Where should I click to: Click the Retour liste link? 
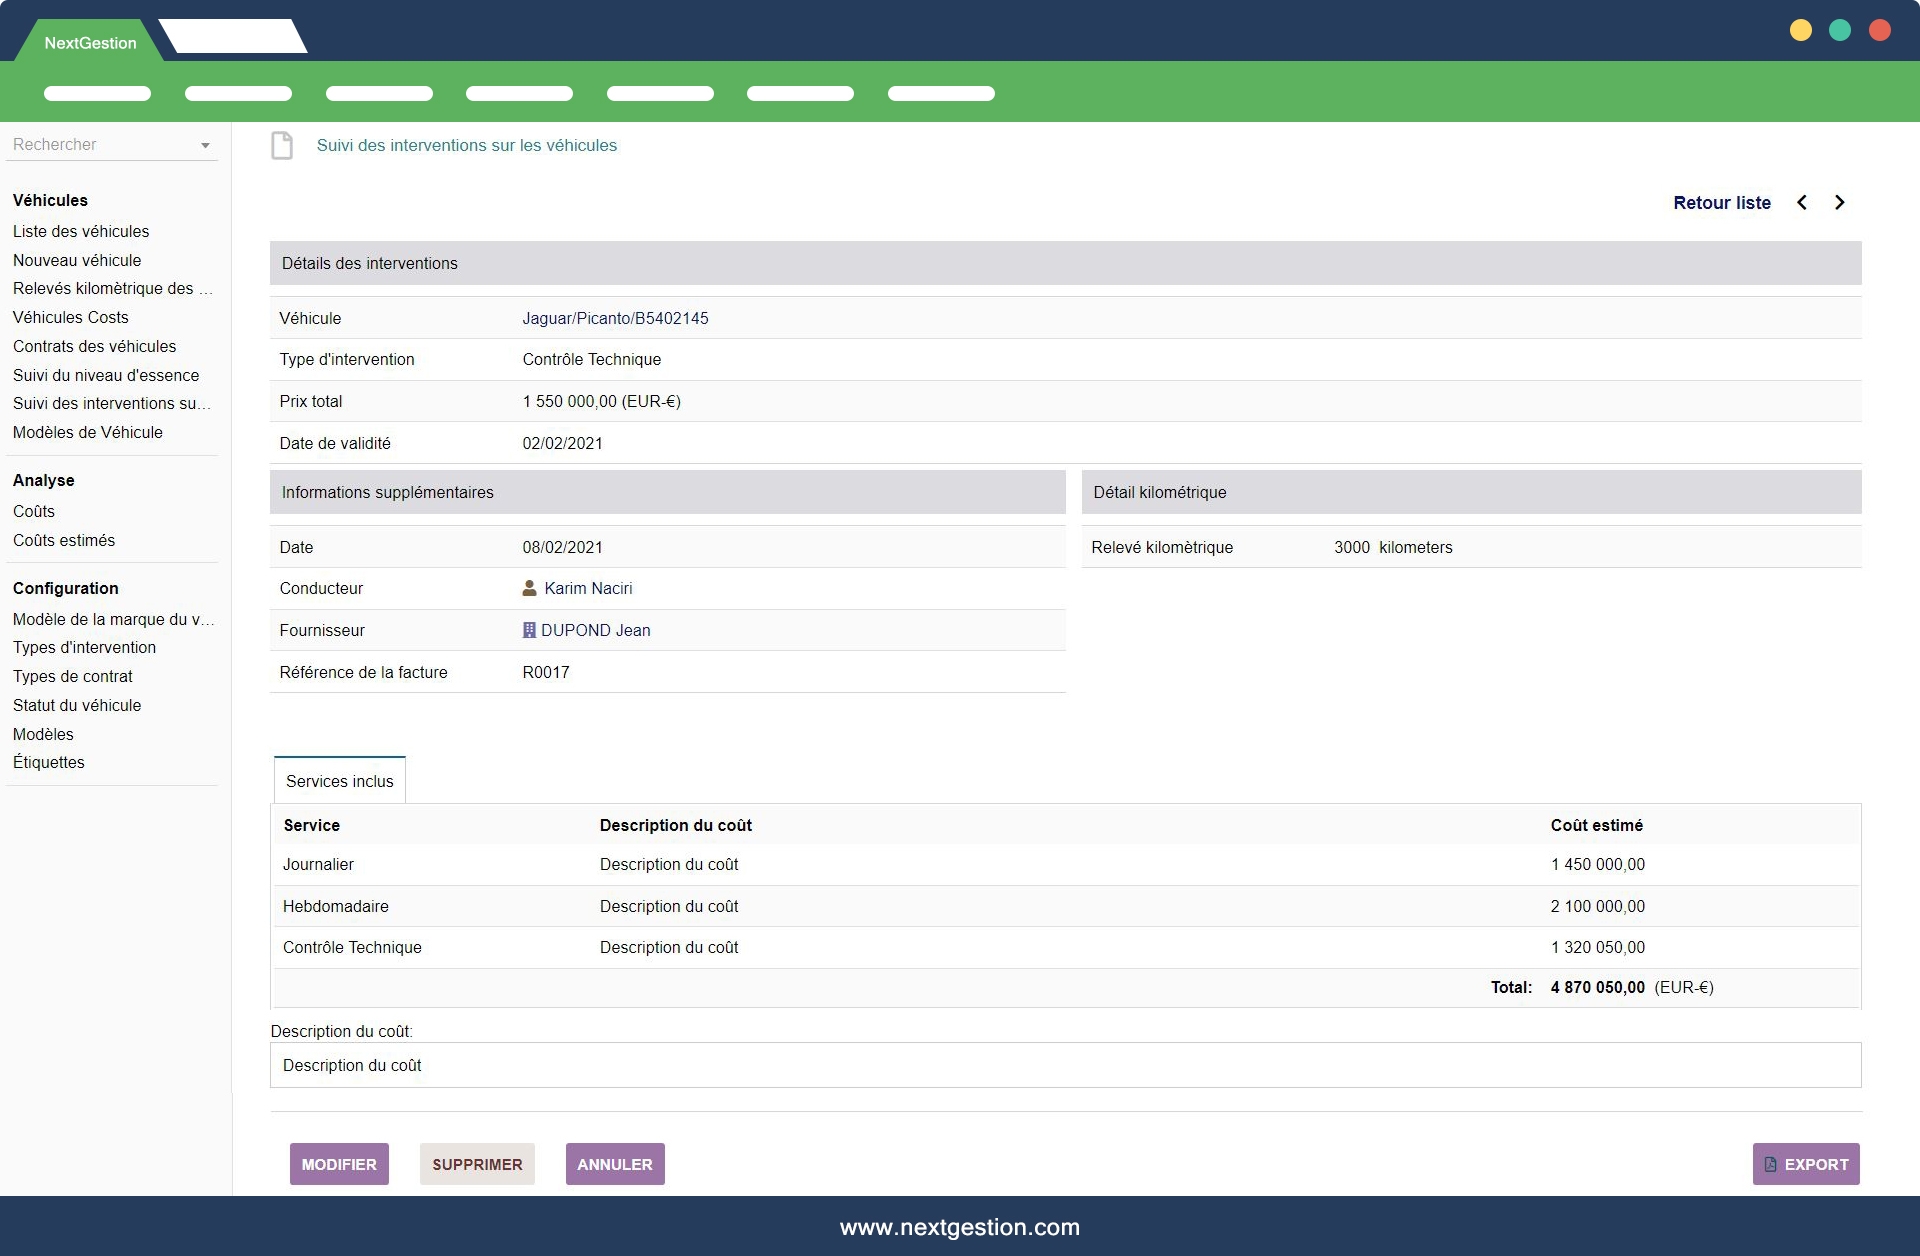(x=1721, y=203)
